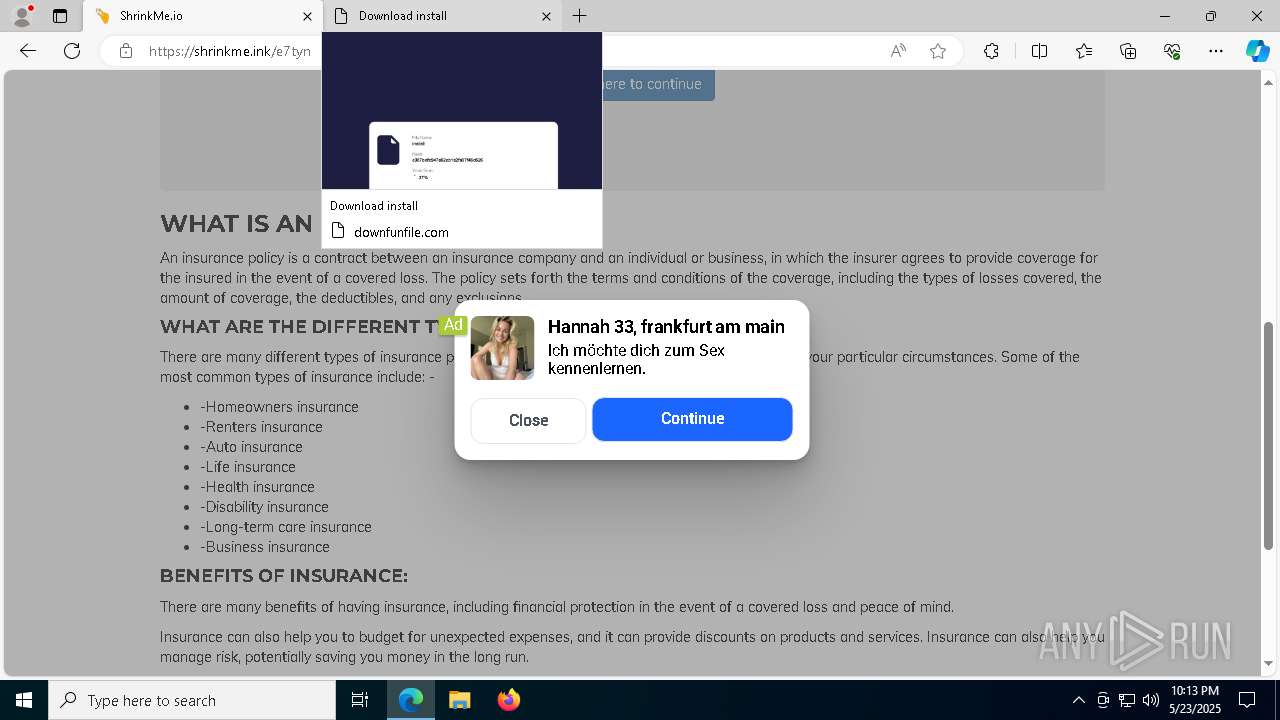
Task: Click the page vertical scrollbar thumb
Action: 1268,435
